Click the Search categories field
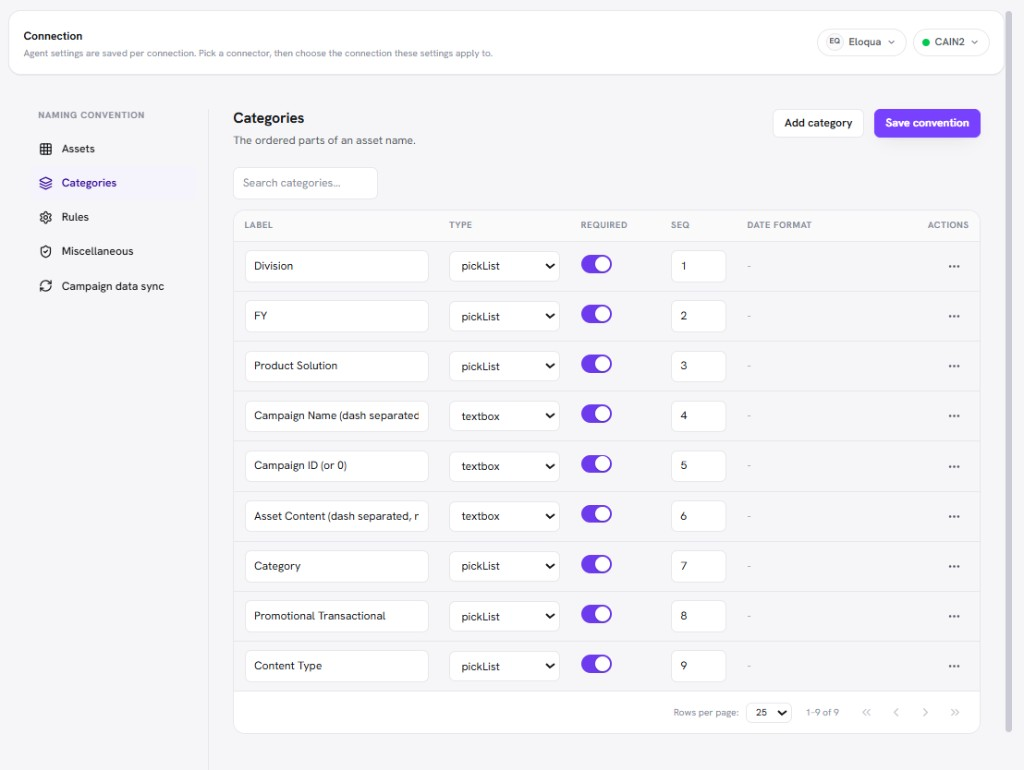 (x=305, y=183)
